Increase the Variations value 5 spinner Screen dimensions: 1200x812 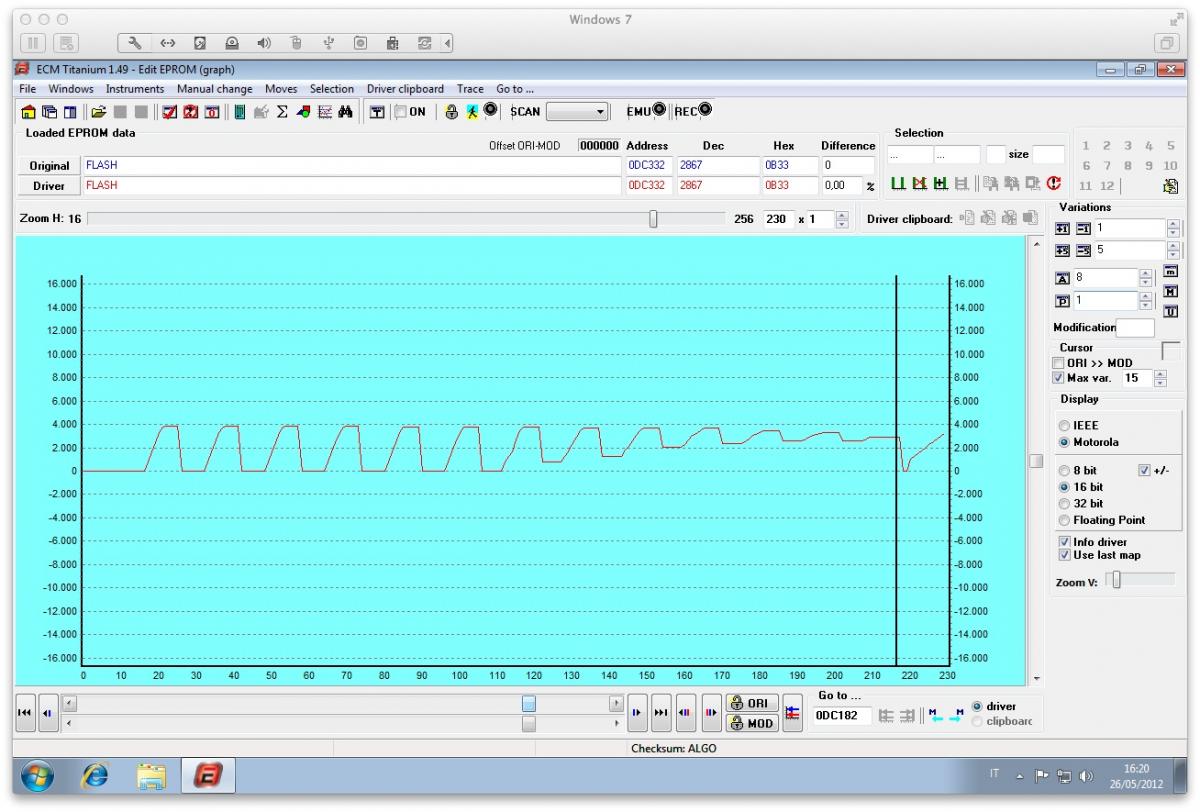(x=1173, y=246)
